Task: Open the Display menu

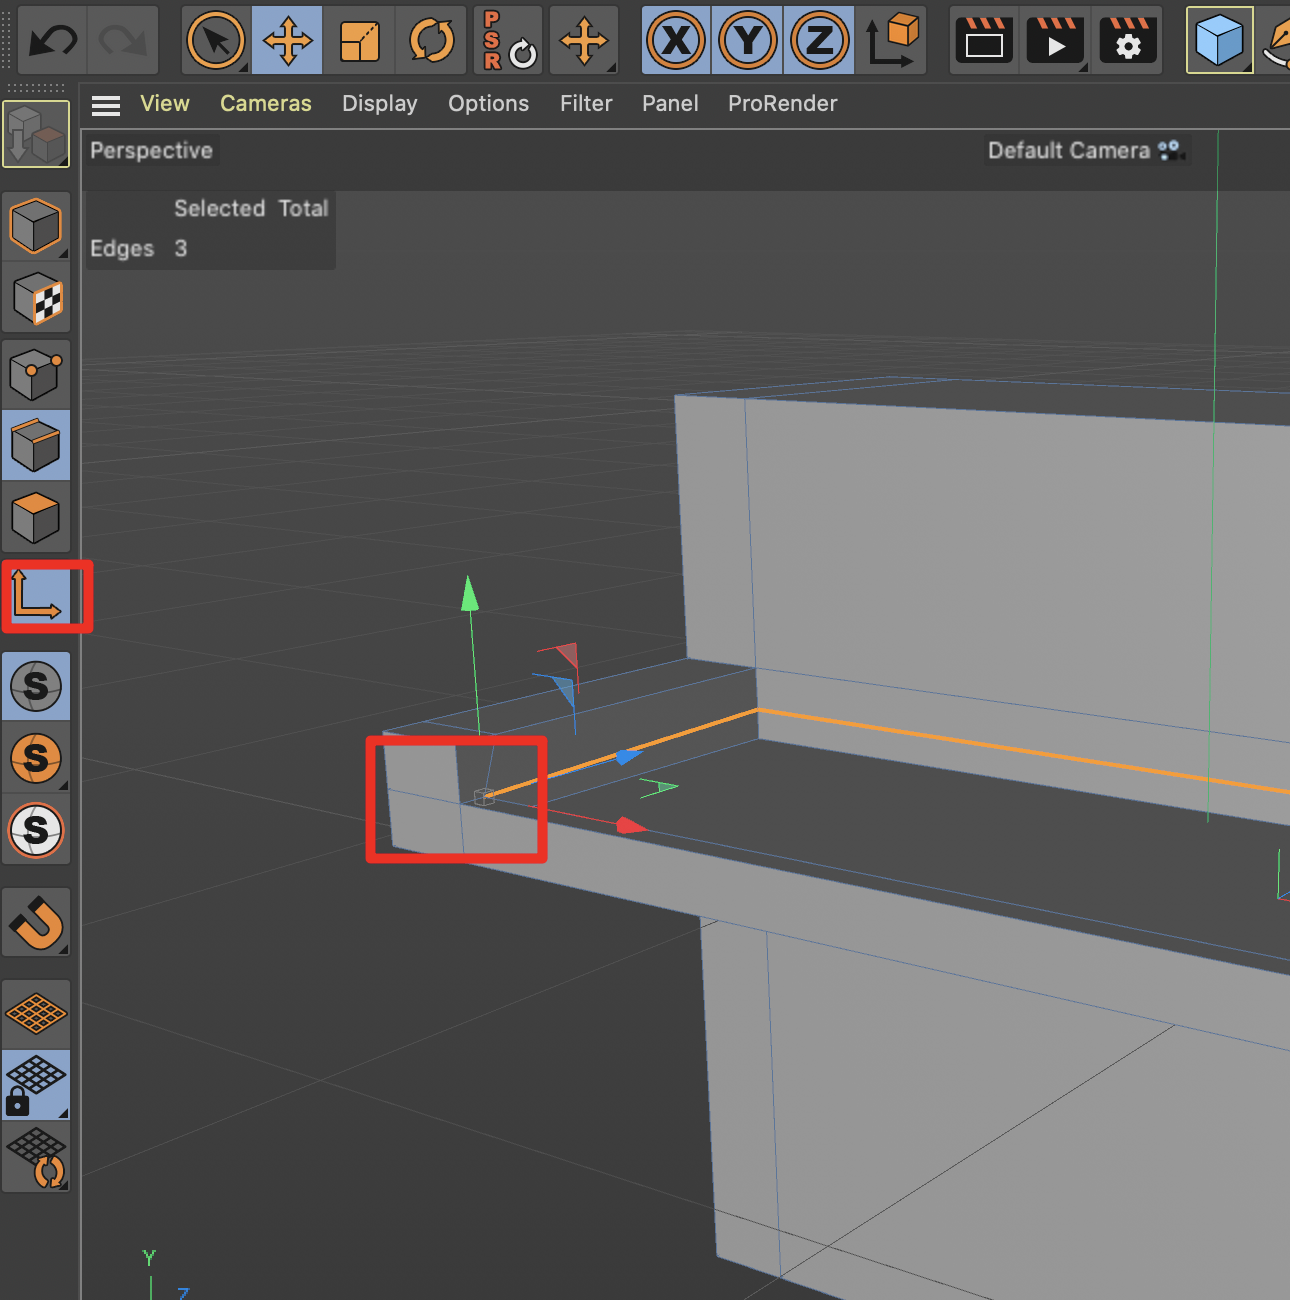Action: click(x=380, y=104)
